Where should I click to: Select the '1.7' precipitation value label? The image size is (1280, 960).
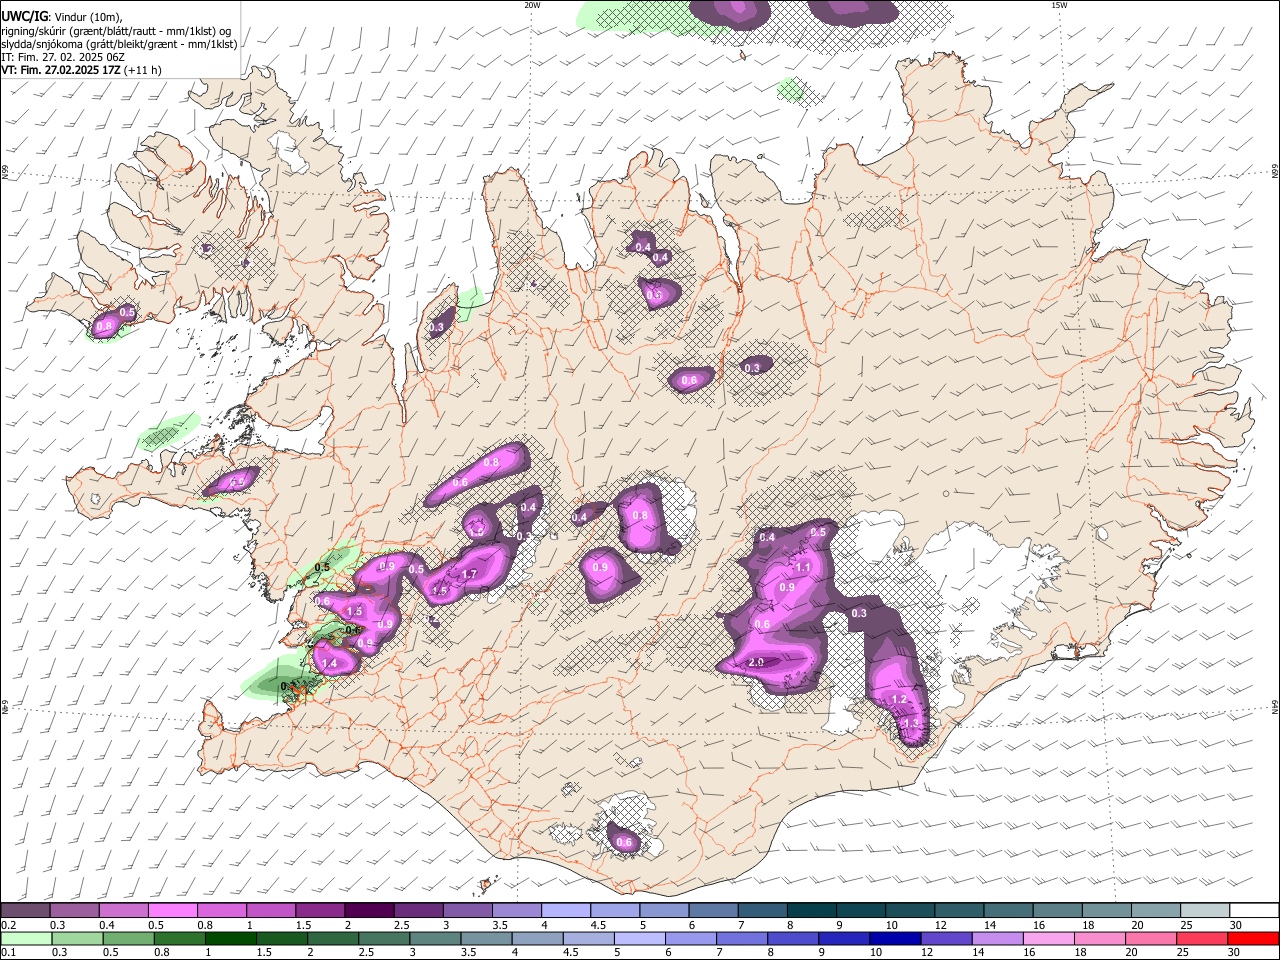tap(469, 574)
